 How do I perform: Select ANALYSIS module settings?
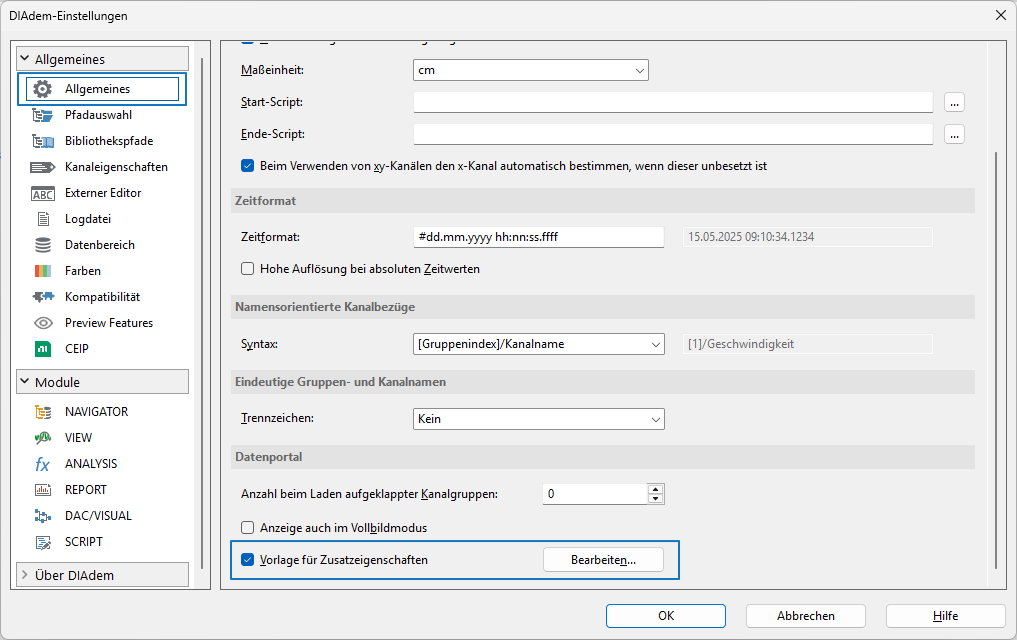click(91, 464)
